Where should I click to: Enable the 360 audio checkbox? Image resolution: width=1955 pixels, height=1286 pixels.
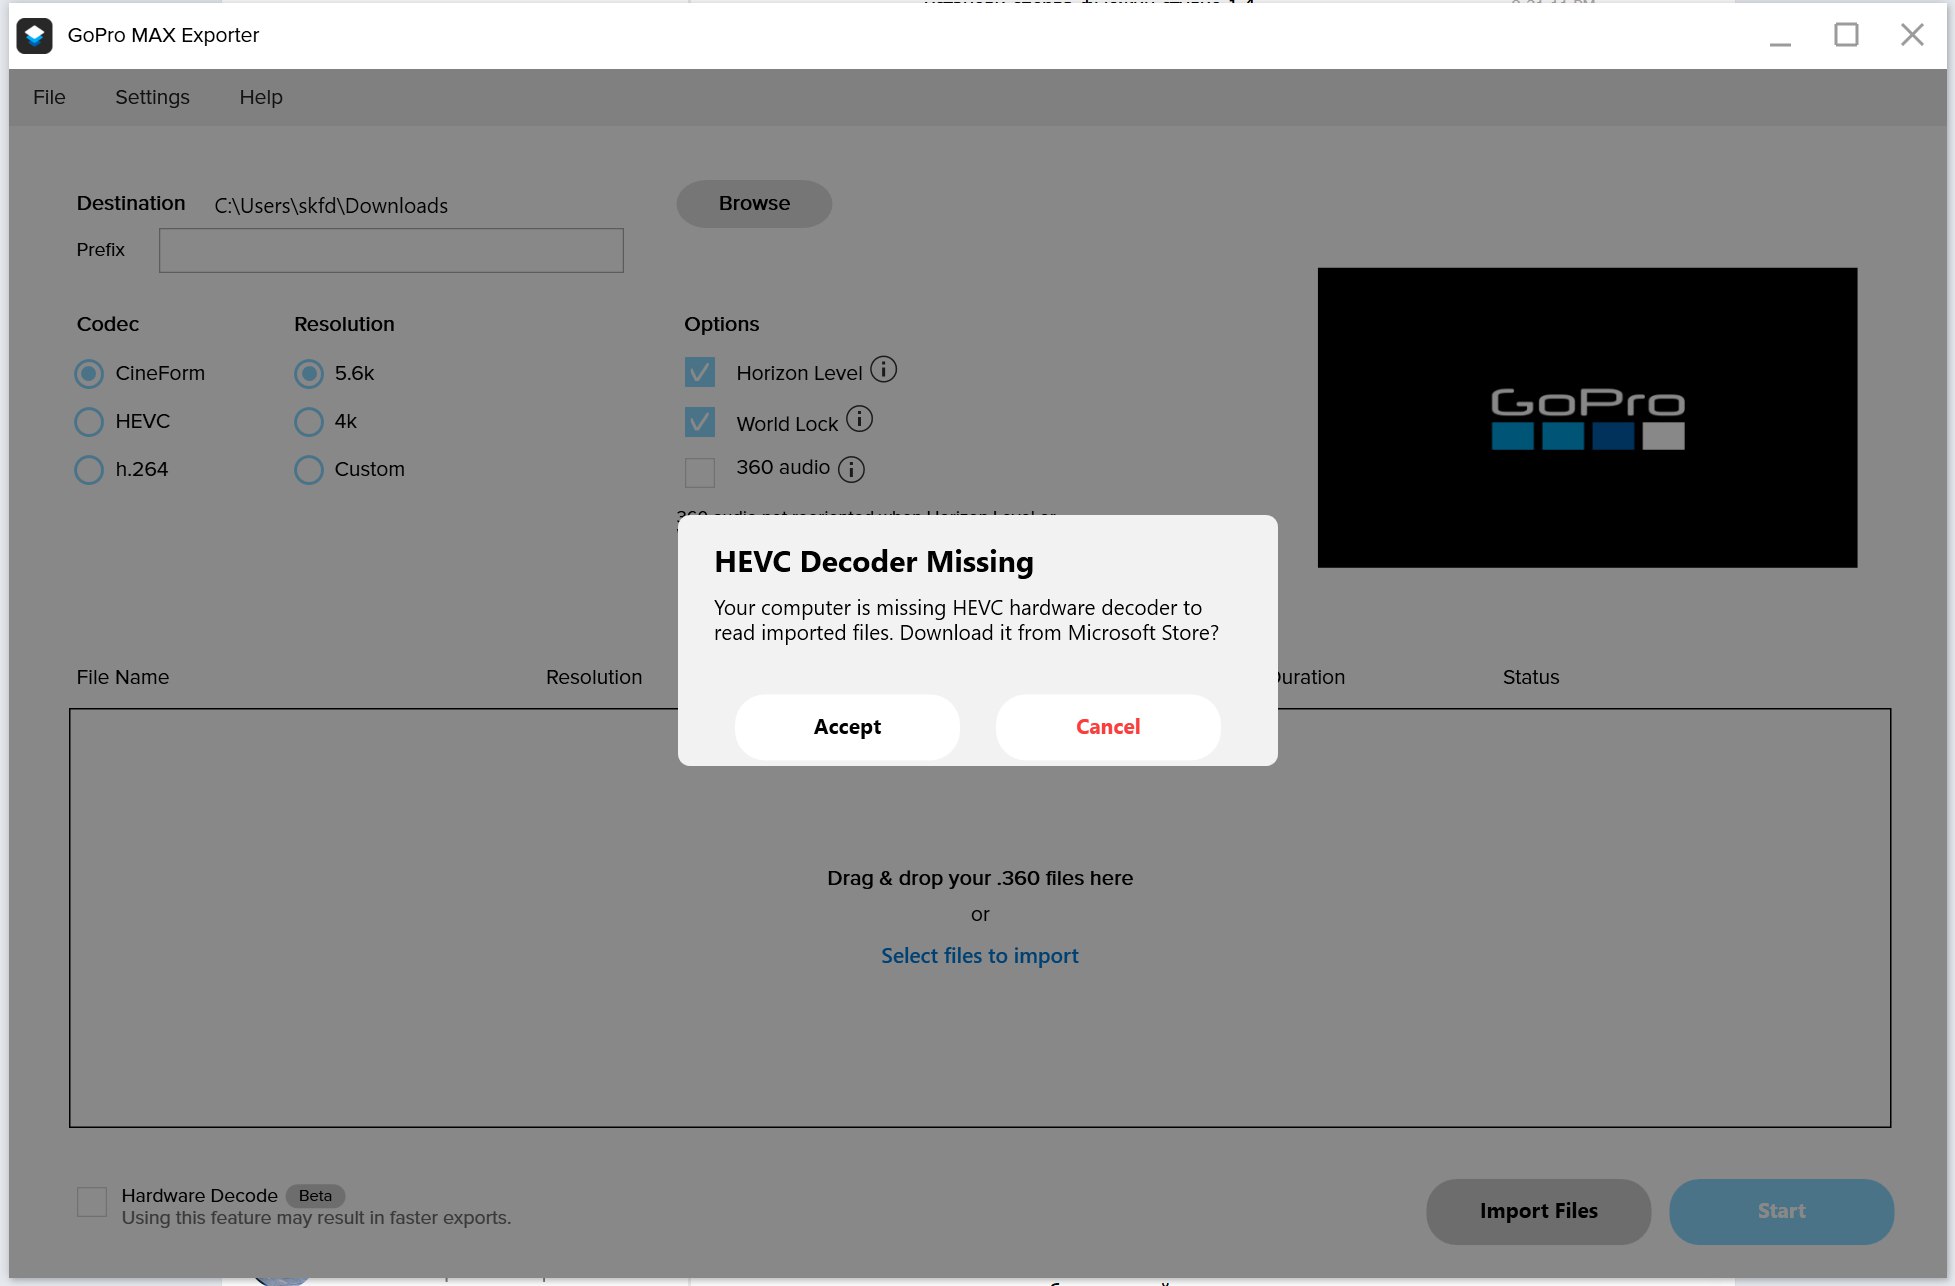700,471
